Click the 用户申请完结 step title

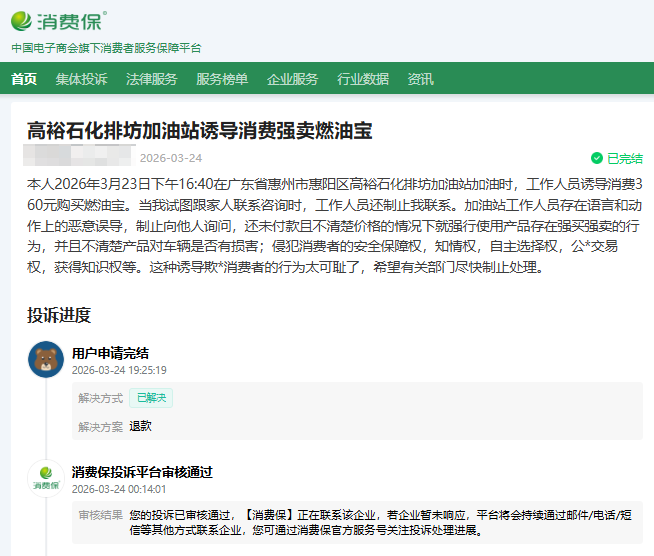point(111,353)
